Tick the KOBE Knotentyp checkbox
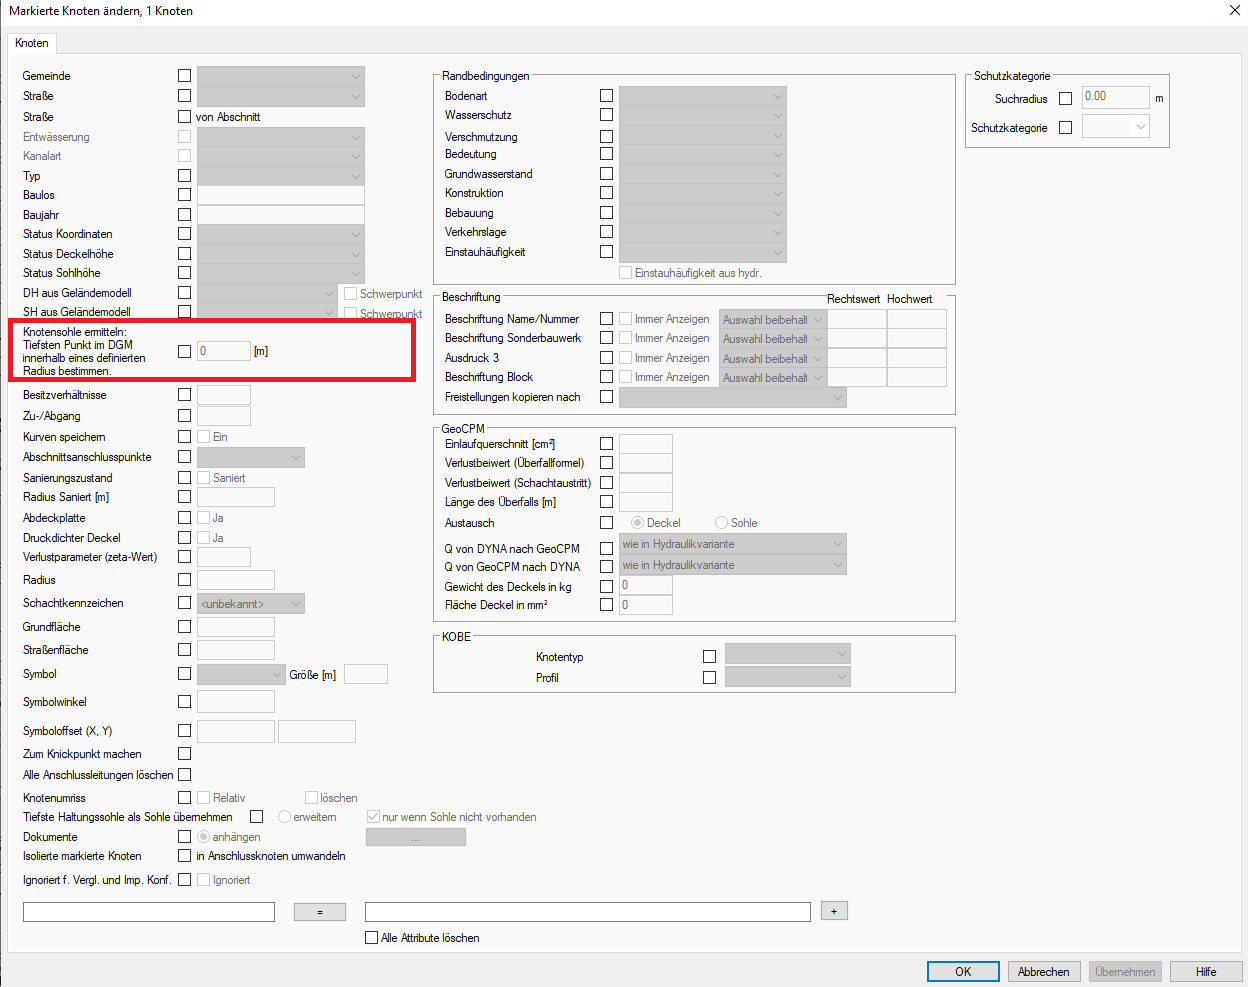This screenshot has width=1248, height=987. (x=709, y=657)
